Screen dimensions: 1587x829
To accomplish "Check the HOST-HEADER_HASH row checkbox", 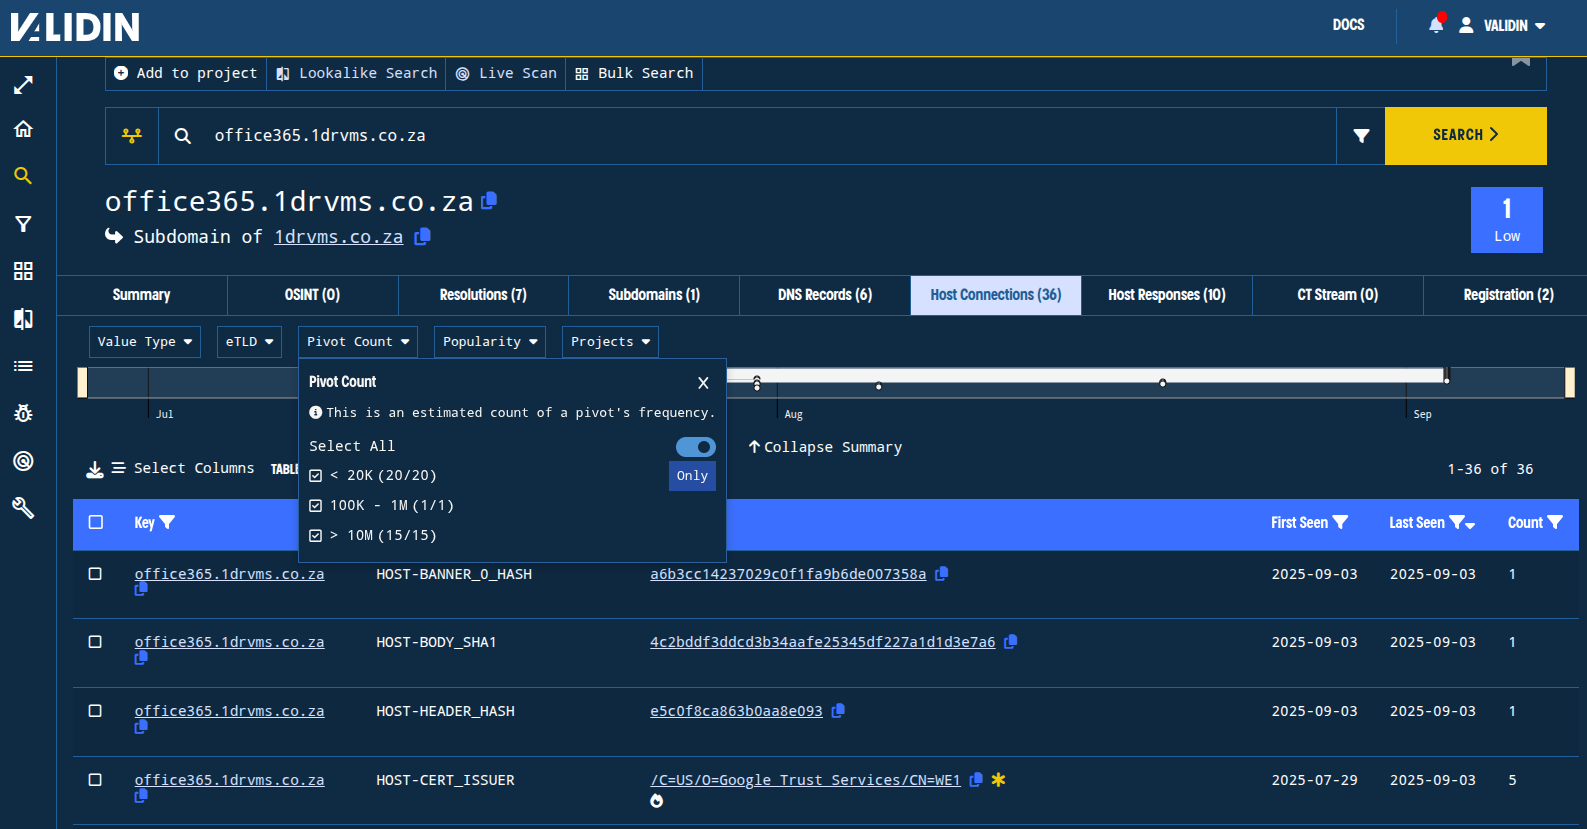I will (95, 711).
